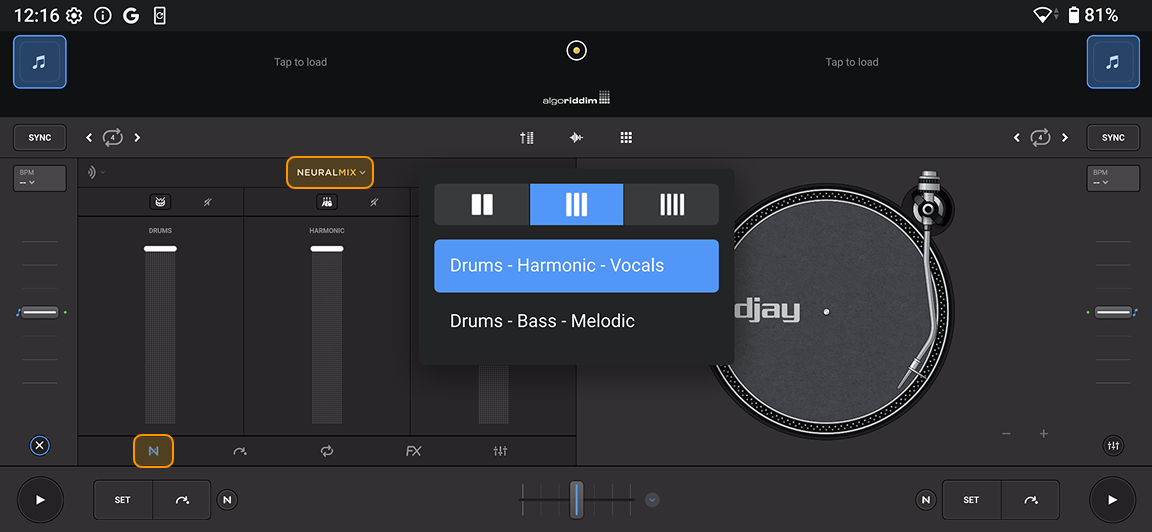
Task: Select Drums - Bass - Melodic option
Action: [577, 321]
